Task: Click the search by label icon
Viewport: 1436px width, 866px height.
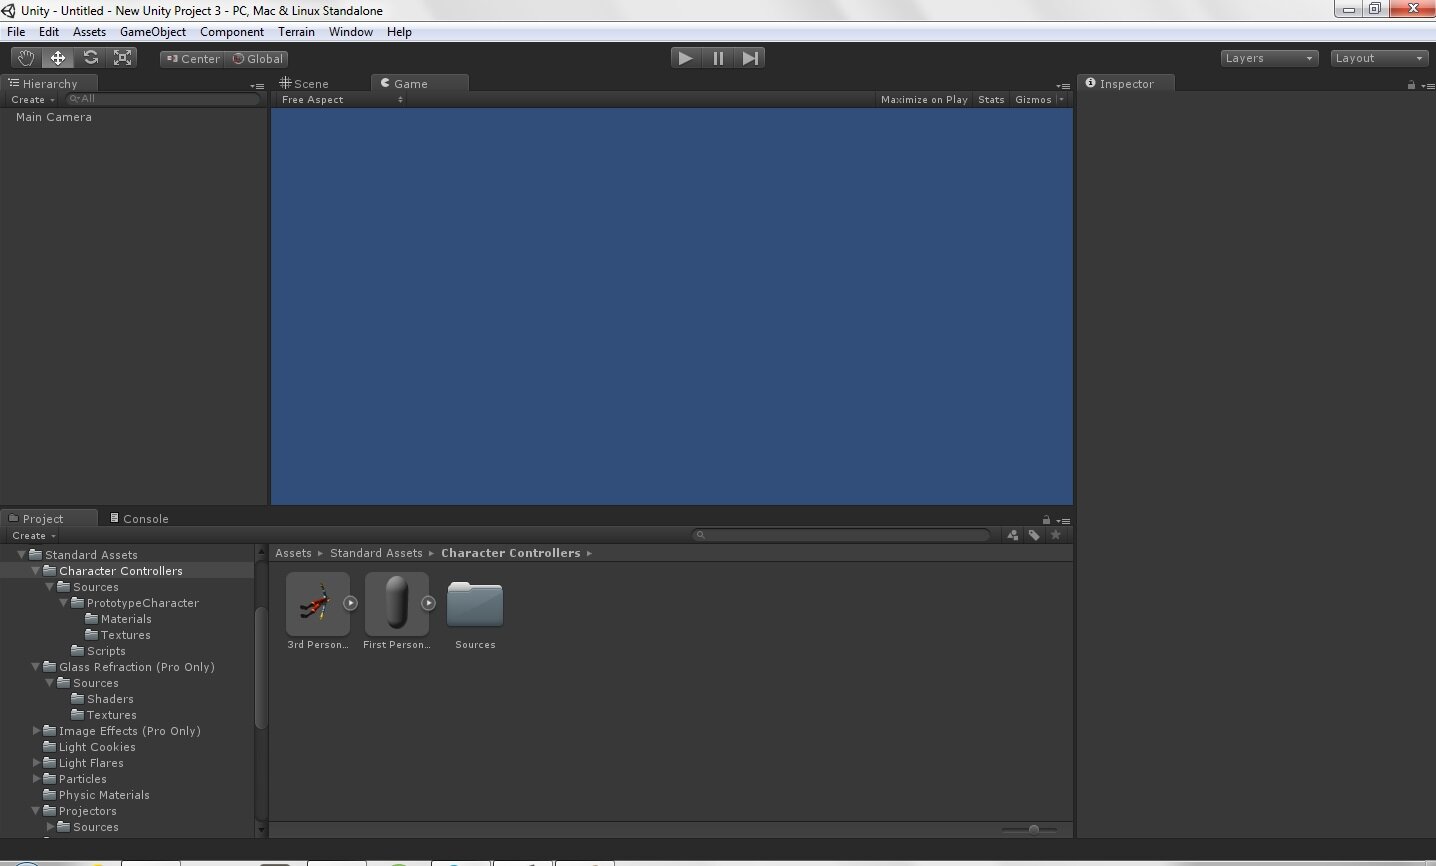Action: [x=1034, y=535]
